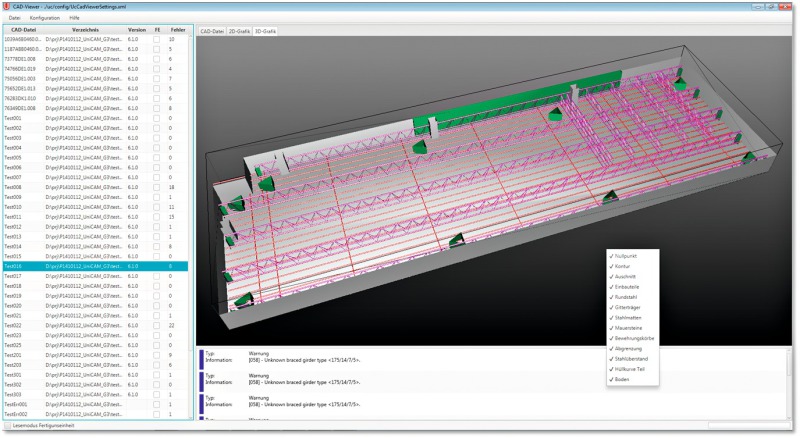Select the highlighted Test016 row

[96, 266]
